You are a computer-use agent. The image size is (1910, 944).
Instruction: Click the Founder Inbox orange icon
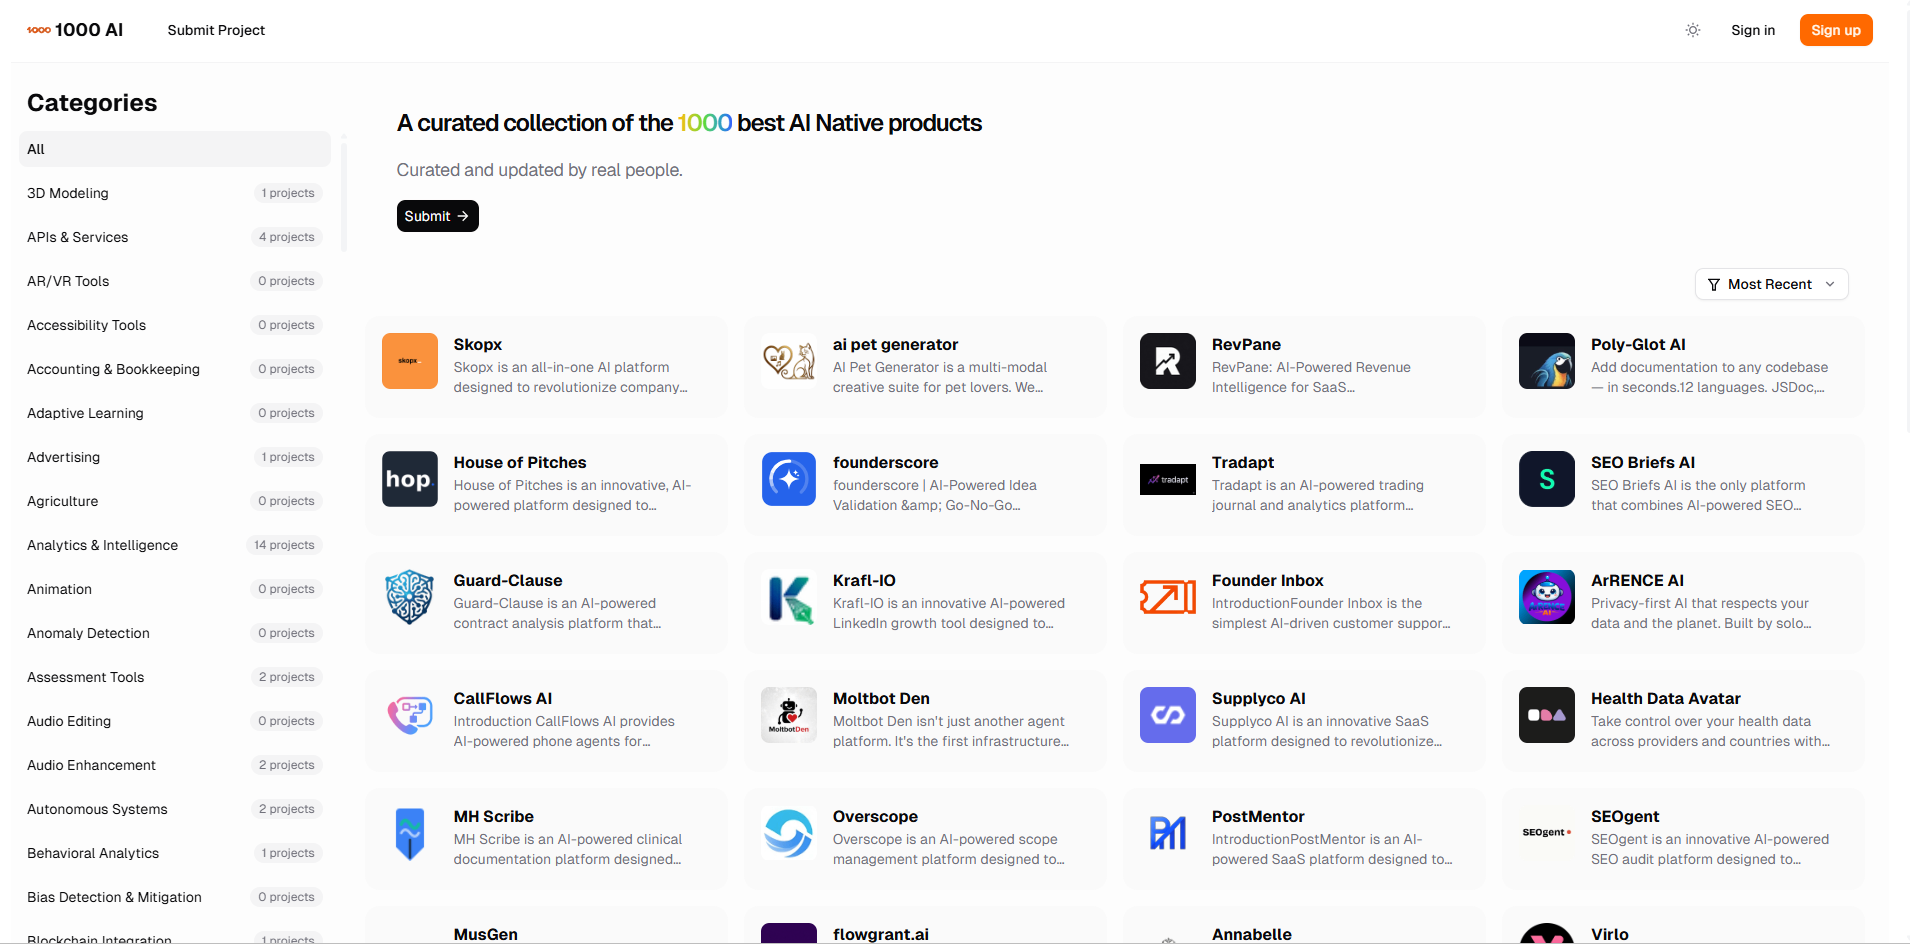(x=1167, y=597)
